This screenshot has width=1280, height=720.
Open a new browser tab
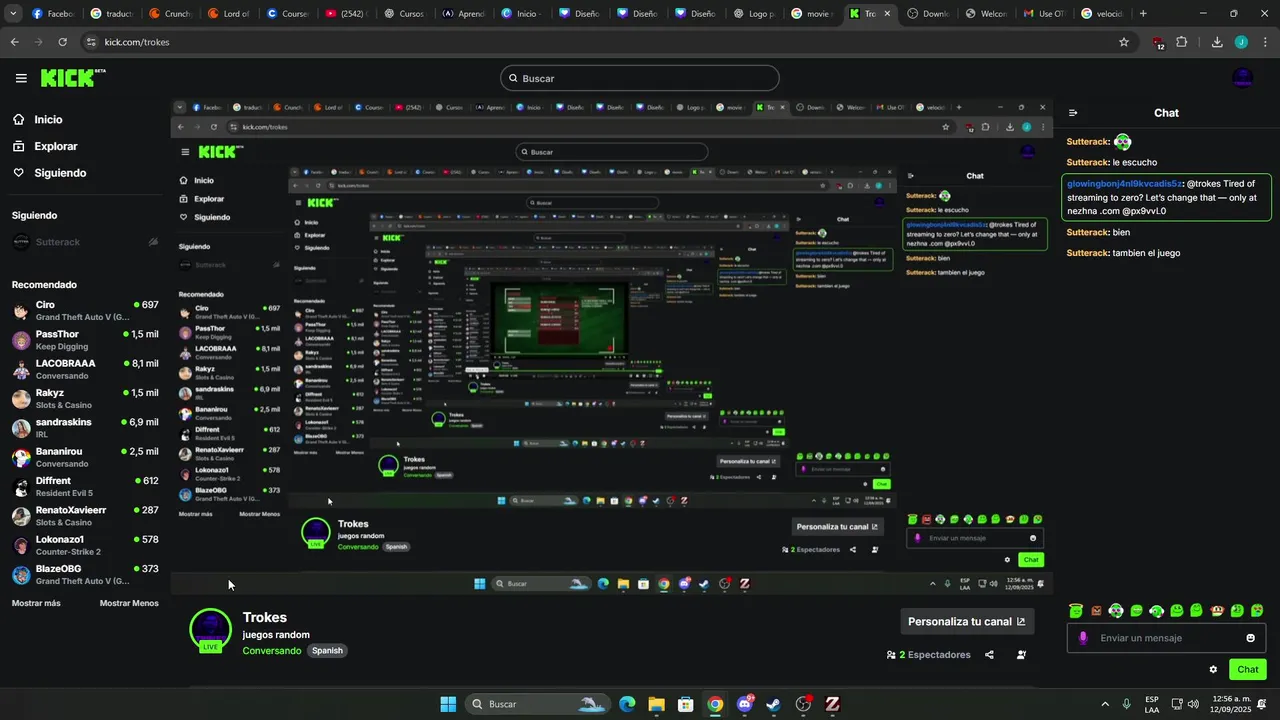click(x=1143, y=14)
